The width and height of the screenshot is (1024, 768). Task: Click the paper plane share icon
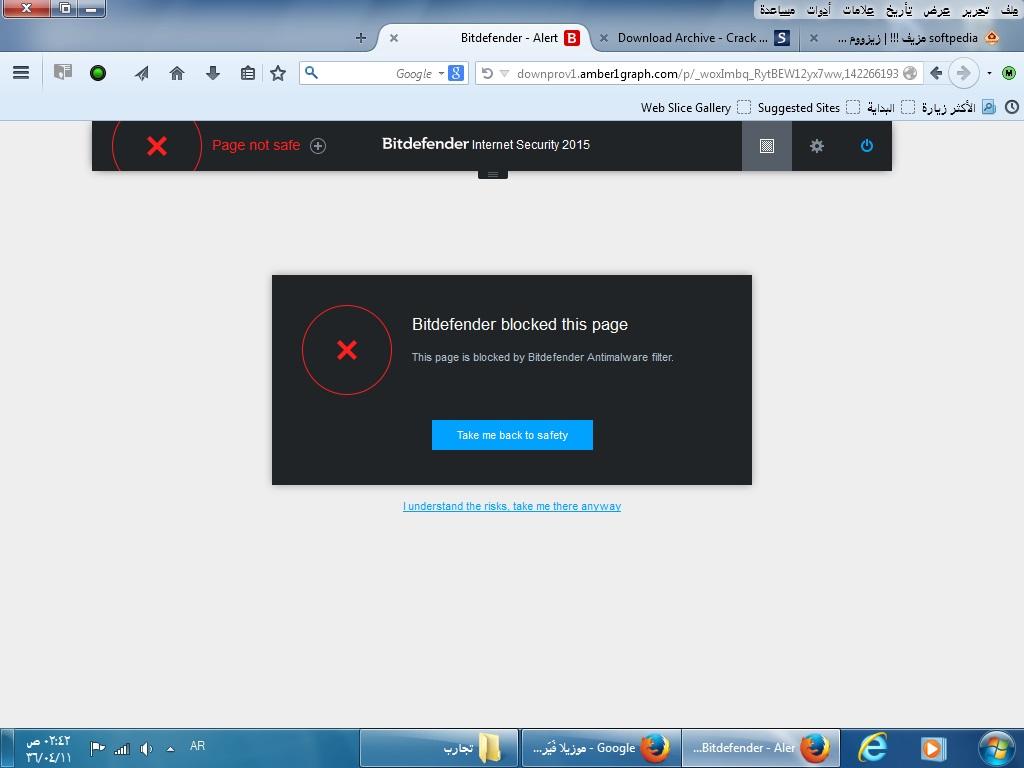(x=142, y=73)
